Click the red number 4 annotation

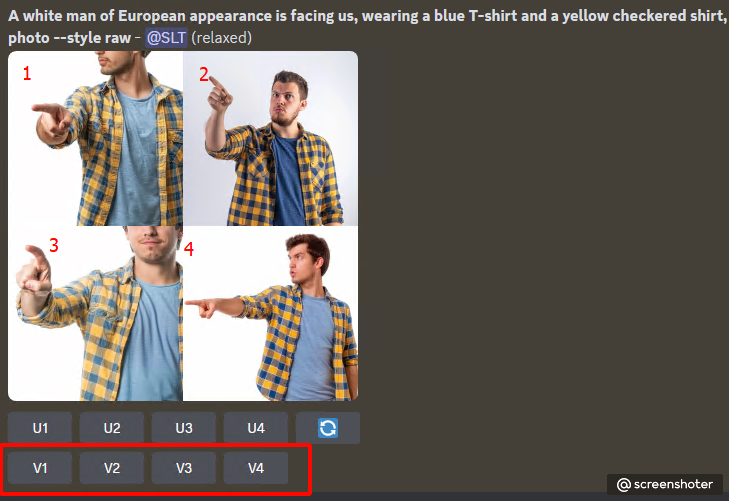189,249
